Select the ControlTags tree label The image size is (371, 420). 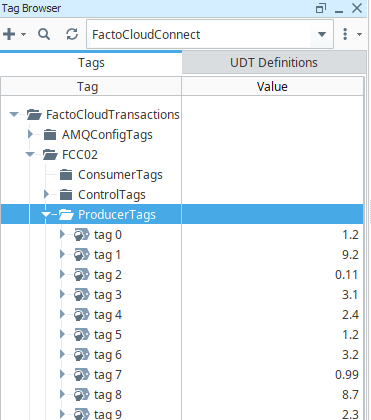112,195
